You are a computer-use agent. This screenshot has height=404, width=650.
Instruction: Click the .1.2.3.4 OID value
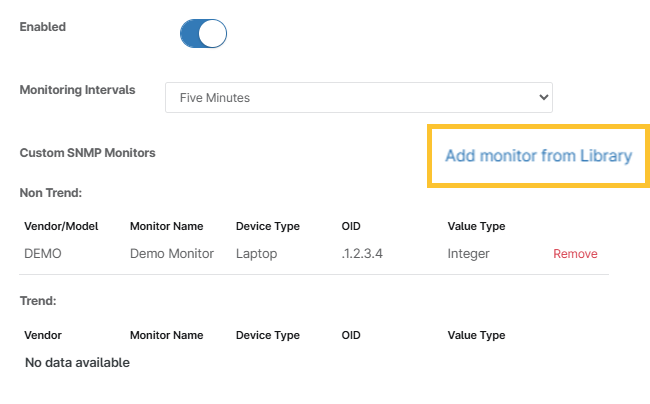357,254
